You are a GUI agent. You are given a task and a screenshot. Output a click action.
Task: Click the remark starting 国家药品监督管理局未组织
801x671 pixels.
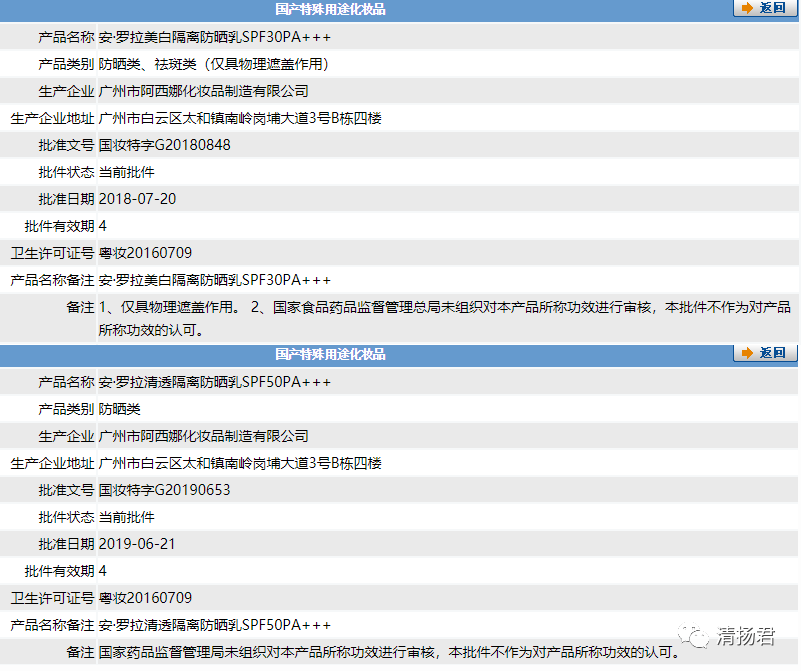click(x=390, y=653)
